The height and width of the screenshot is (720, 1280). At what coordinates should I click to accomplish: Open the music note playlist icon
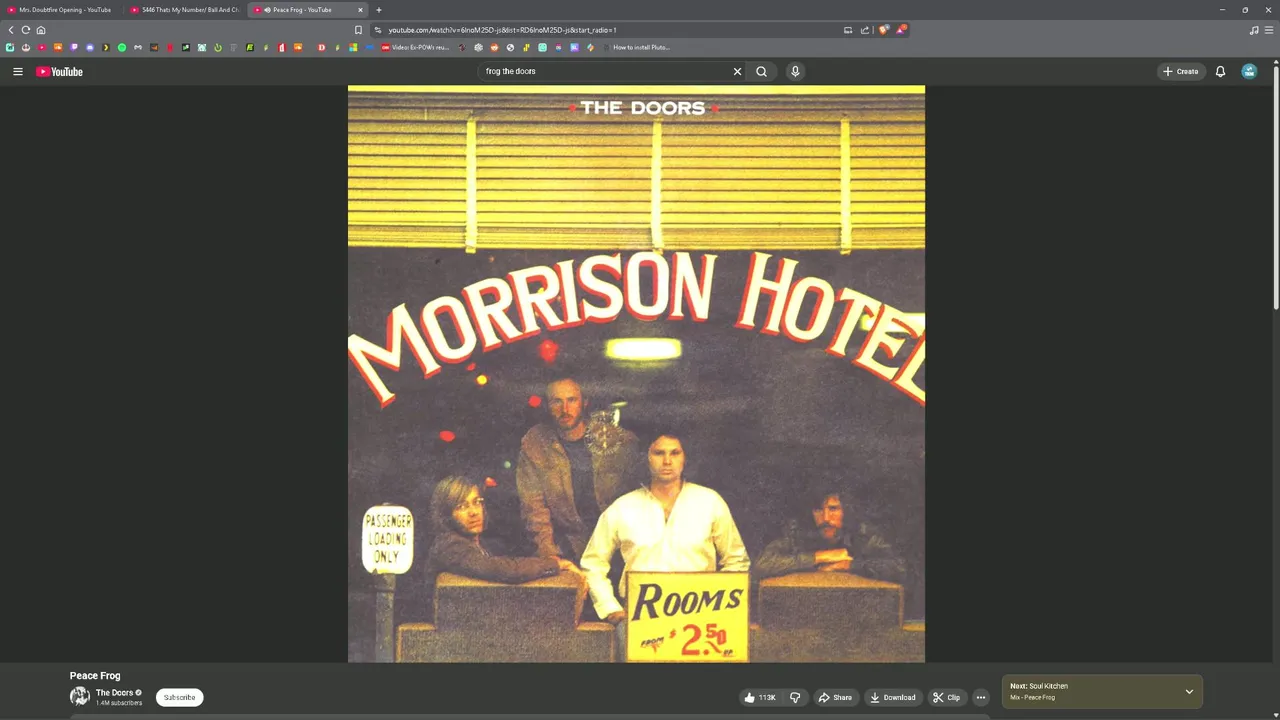[1254, 30]
